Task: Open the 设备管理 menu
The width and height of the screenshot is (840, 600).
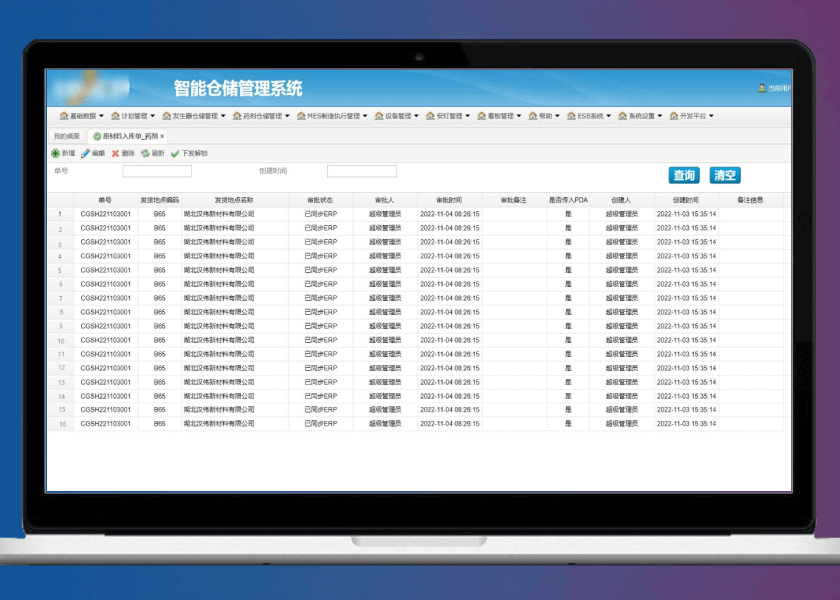Action: (398, 116)
